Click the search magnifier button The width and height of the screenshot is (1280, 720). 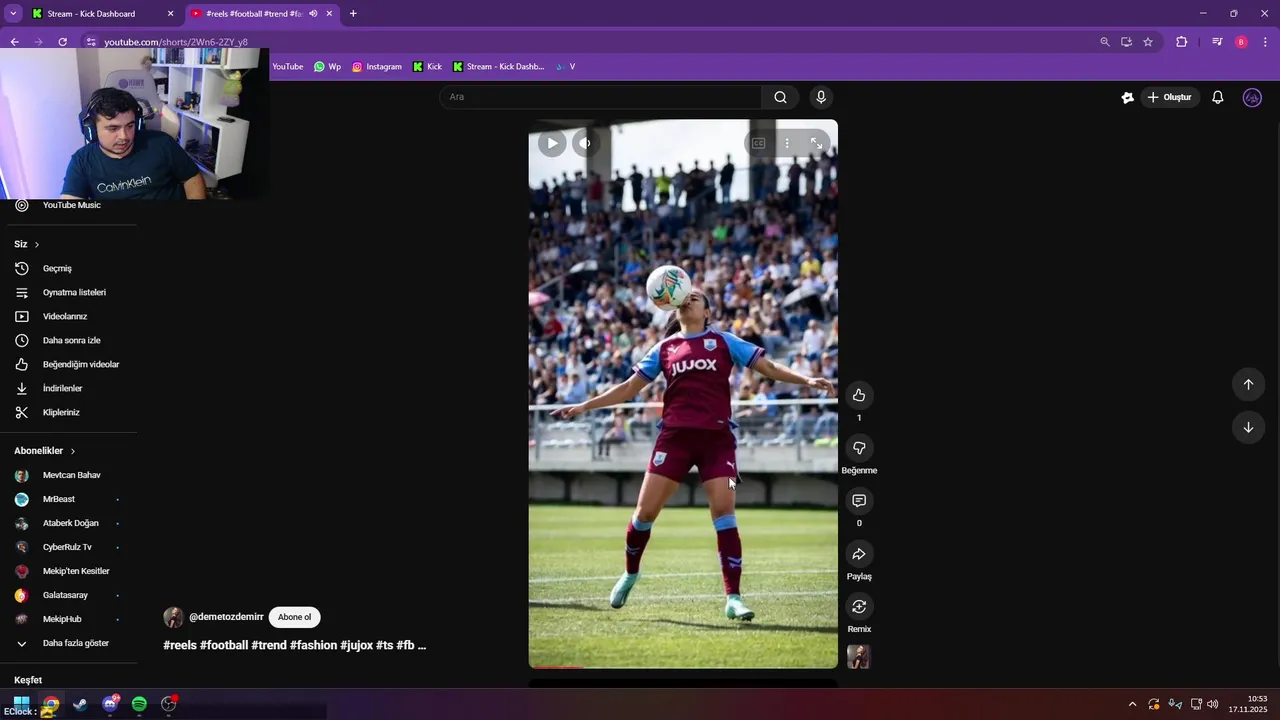pos(780,97)
